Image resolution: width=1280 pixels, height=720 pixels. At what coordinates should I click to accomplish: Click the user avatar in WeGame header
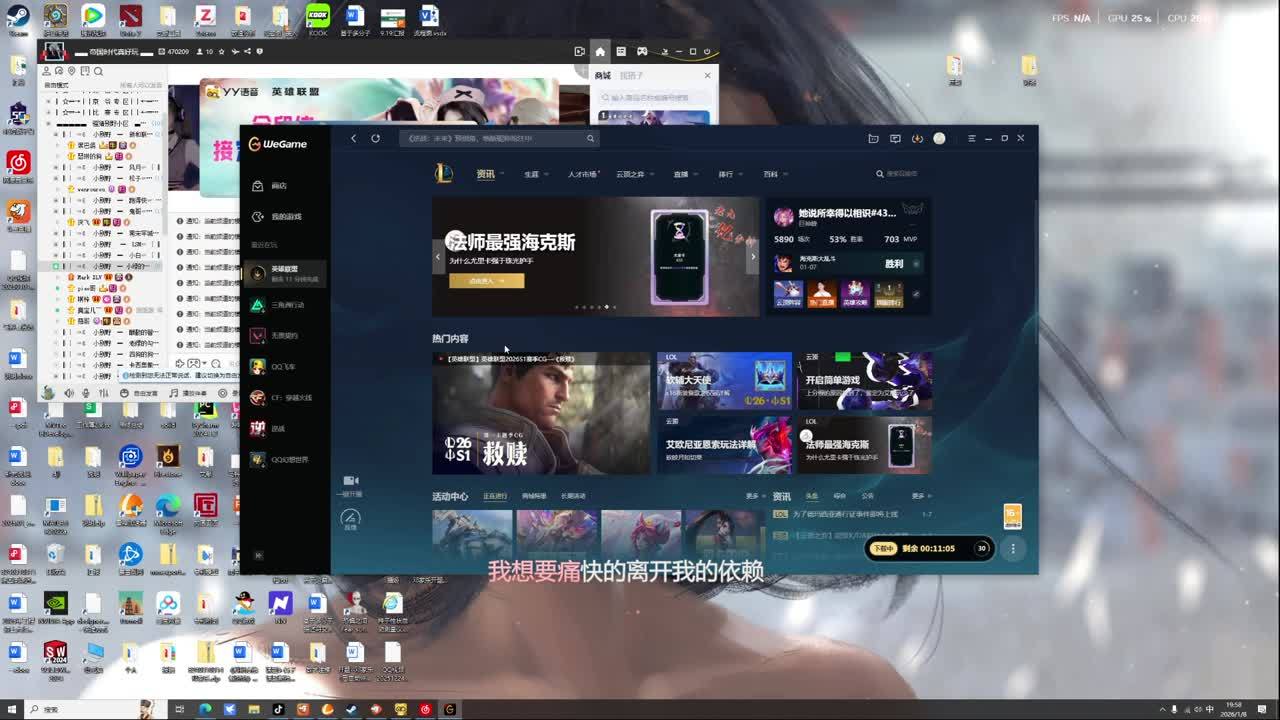coord(939,139)
